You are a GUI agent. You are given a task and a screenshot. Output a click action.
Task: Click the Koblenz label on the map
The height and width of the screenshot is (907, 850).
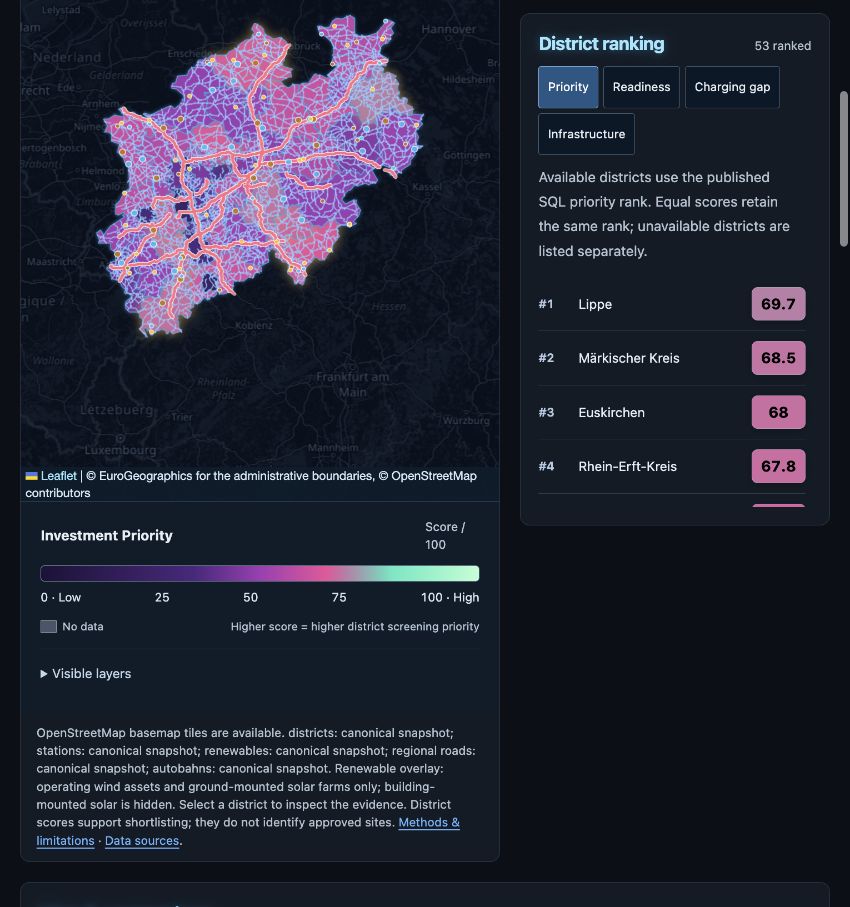coord(253,326)
